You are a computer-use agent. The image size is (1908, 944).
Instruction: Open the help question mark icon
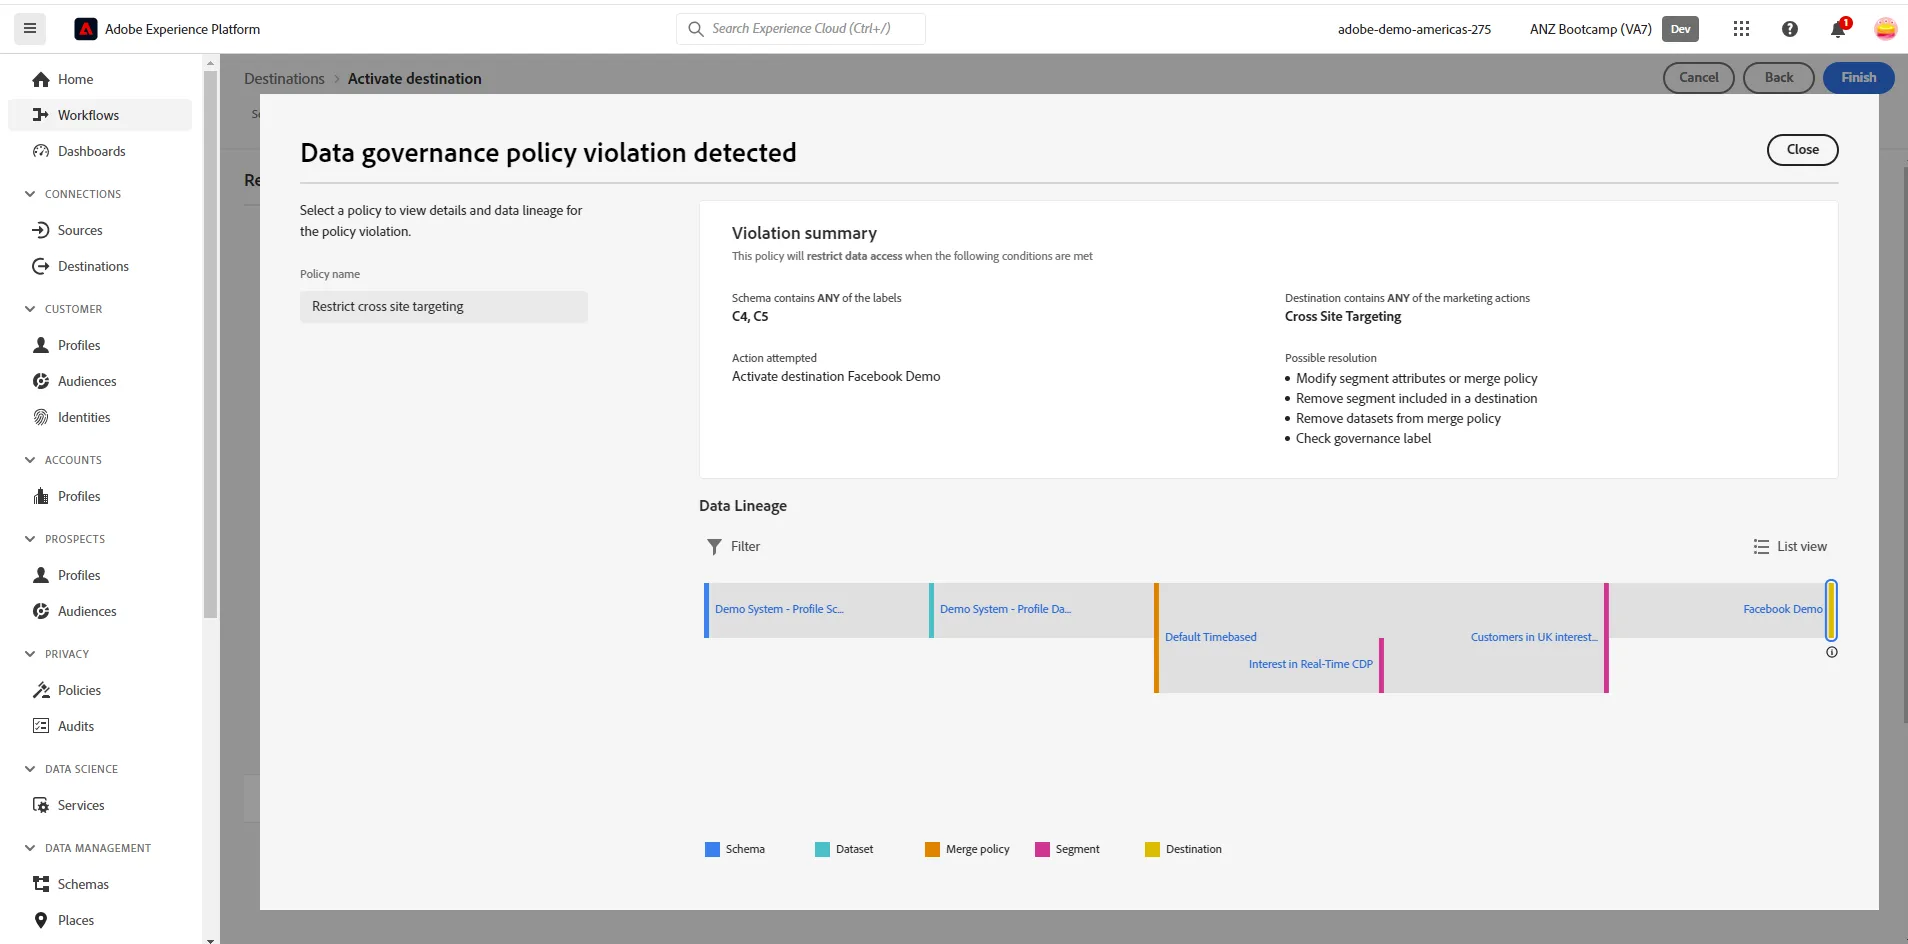pos(1790,29)
